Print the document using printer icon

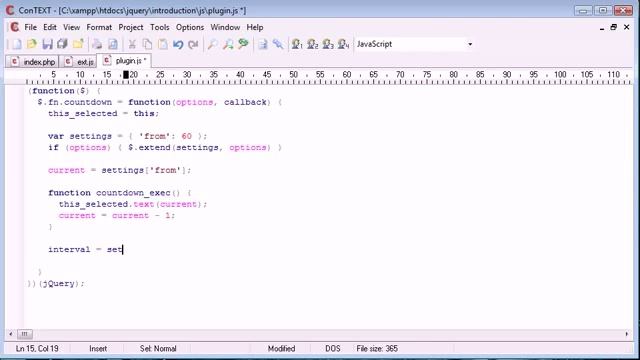(x=97, y=44)
